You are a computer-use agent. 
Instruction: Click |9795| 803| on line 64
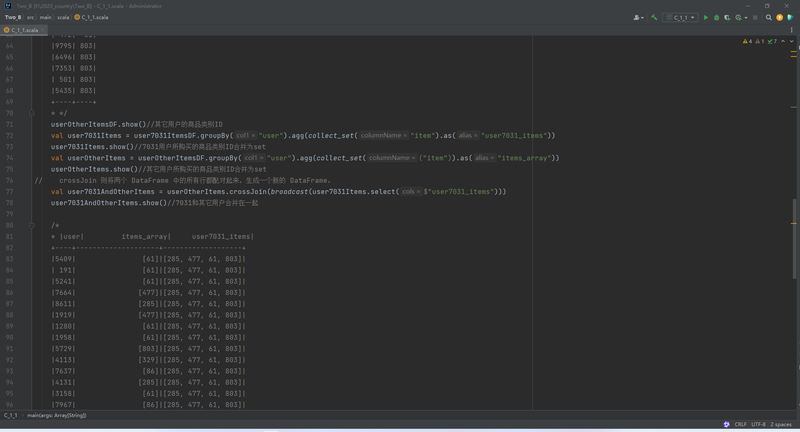(x=73, y=46)
